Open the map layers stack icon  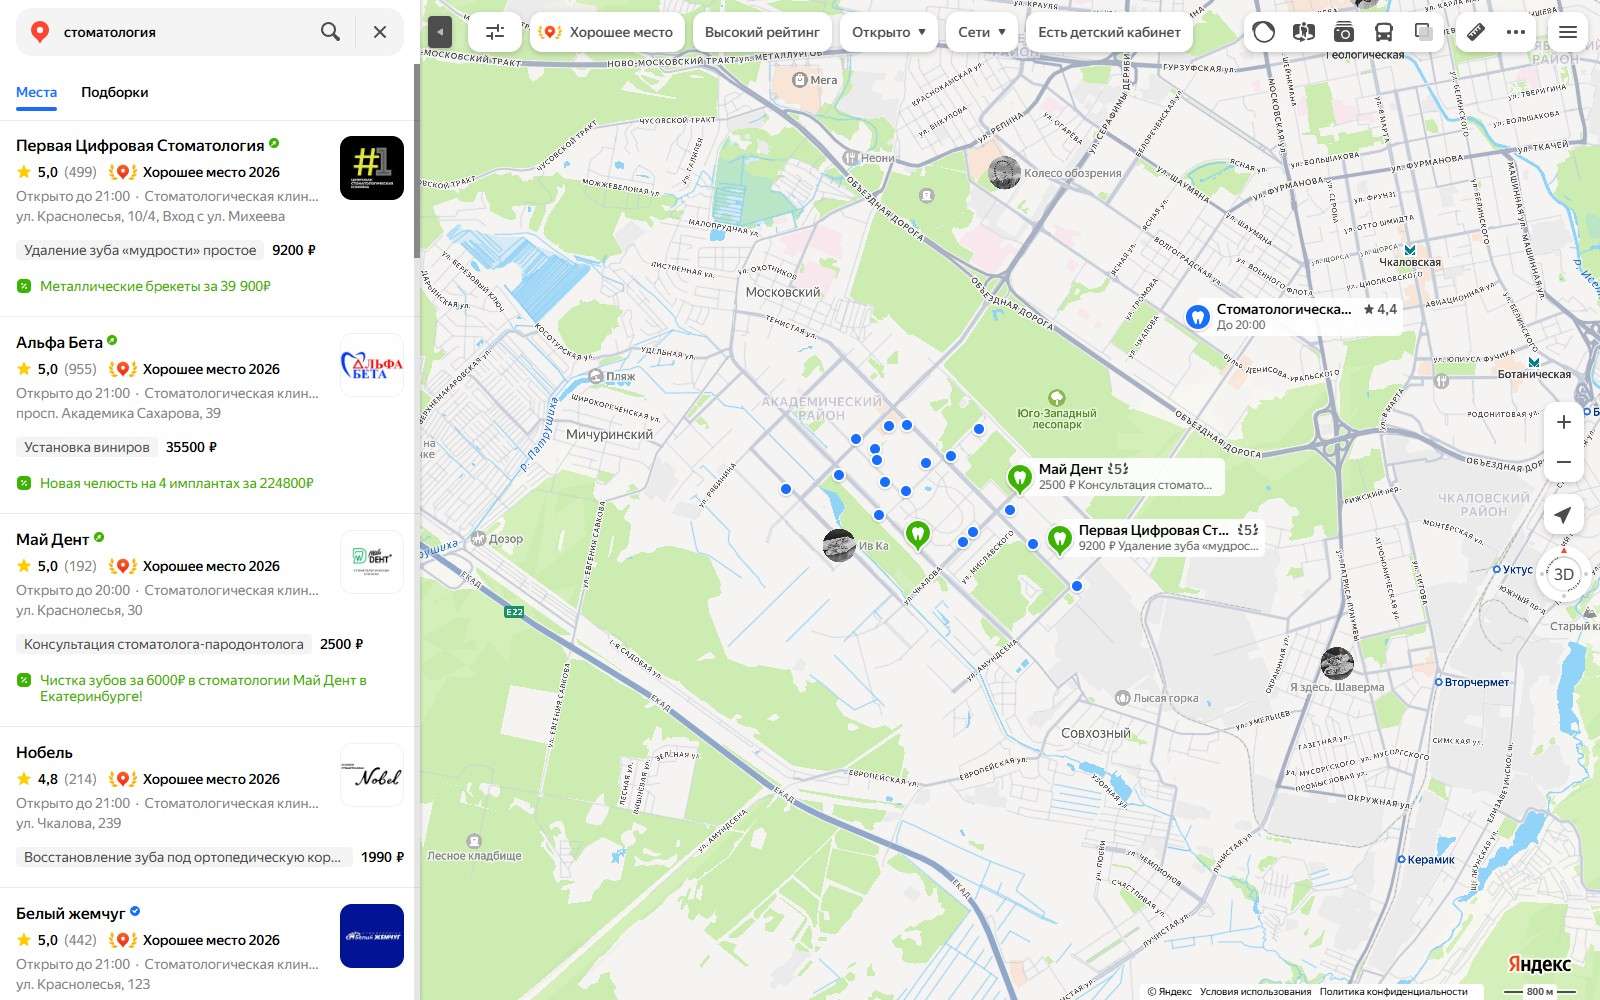[1423, 32]
